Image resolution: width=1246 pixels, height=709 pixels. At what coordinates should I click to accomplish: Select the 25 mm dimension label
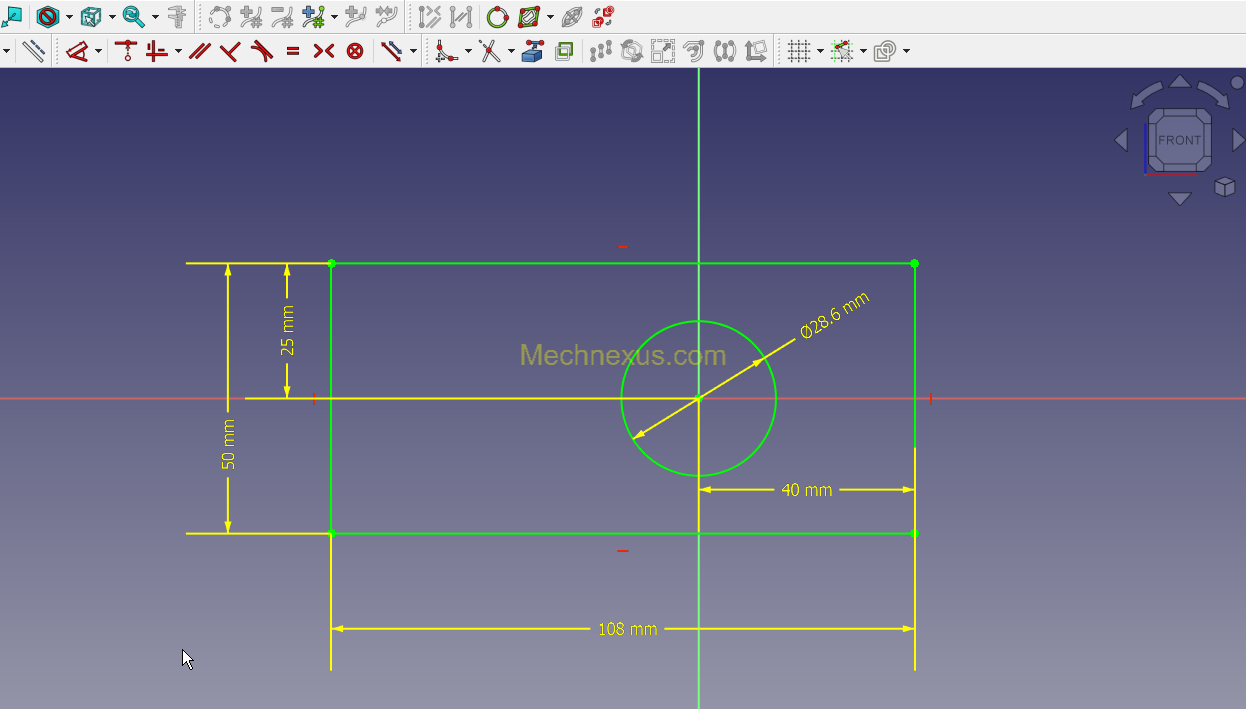(x=287, y=330)
